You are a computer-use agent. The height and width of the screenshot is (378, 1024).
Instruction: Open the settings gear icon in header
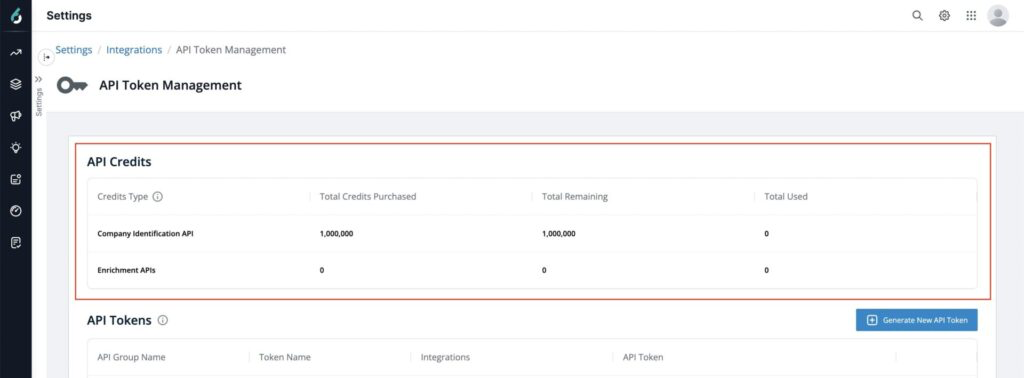pos(944,16)
